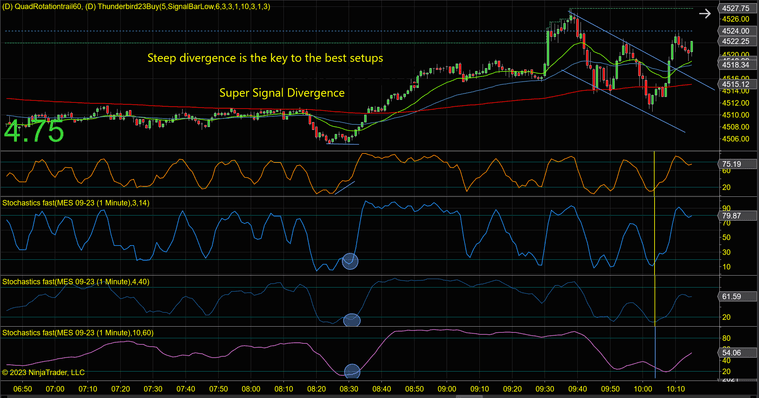Click the 61.59 value marker on the 4,40 panel
The image size is (759, 398).
(736, 296)
